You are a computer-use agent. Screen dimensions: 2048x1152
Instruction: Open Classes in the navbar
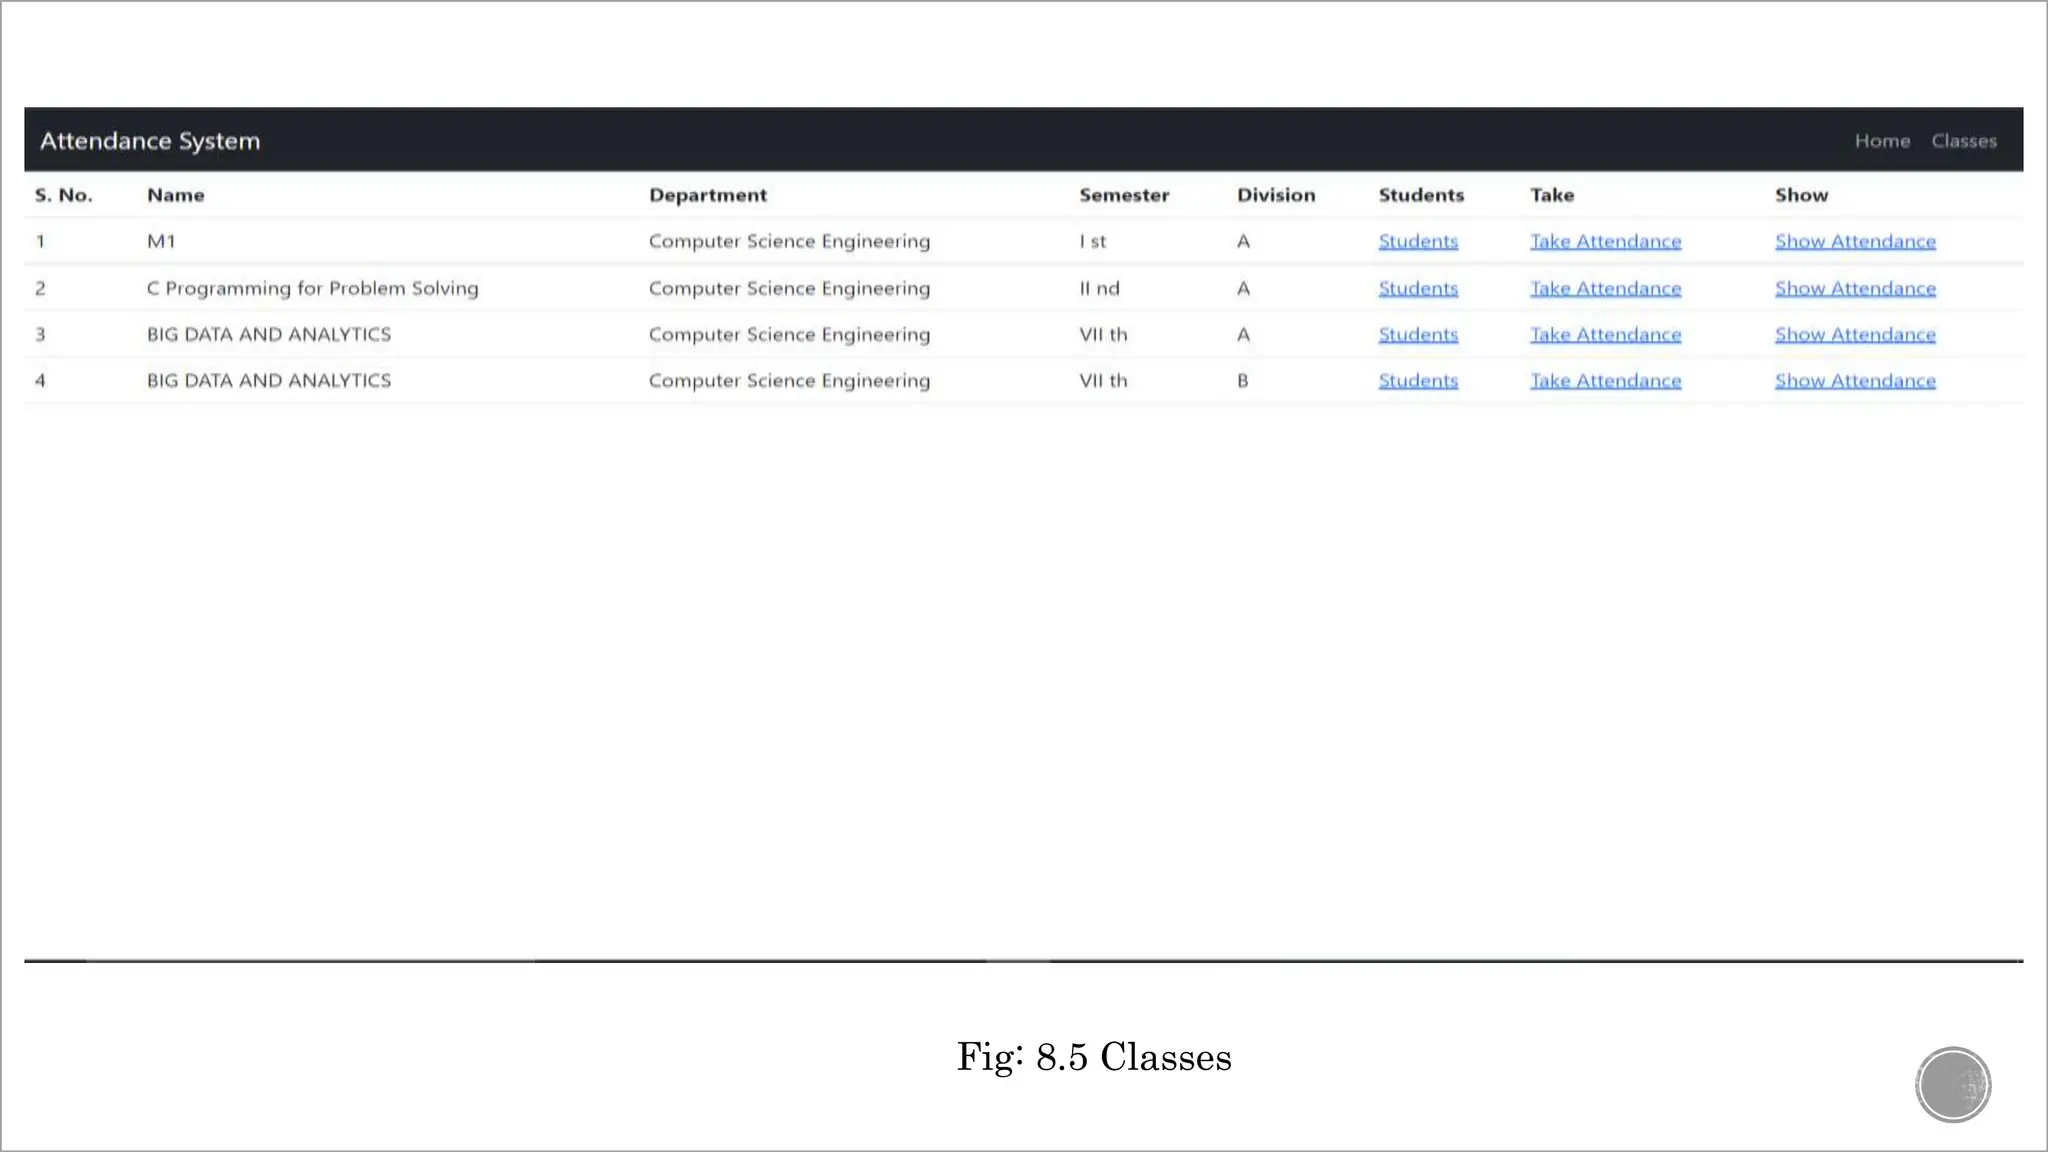coord(1964,141)
